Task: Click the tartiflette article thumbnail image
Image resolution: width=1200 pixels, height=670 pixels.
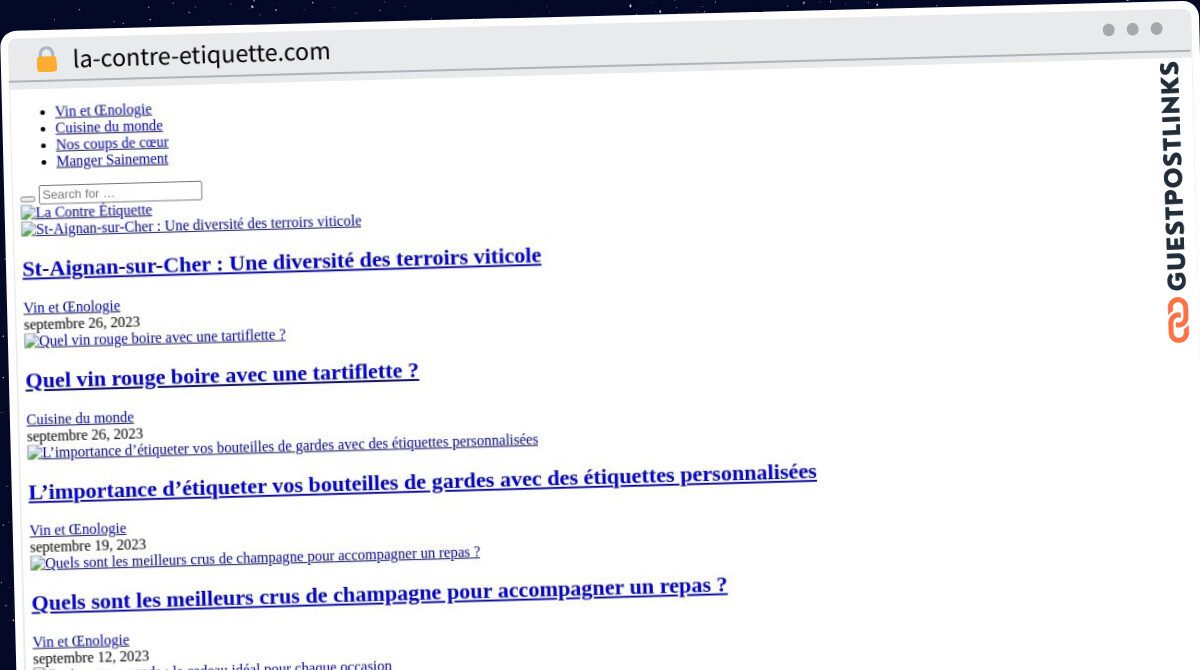Action: tap(155, 337)
